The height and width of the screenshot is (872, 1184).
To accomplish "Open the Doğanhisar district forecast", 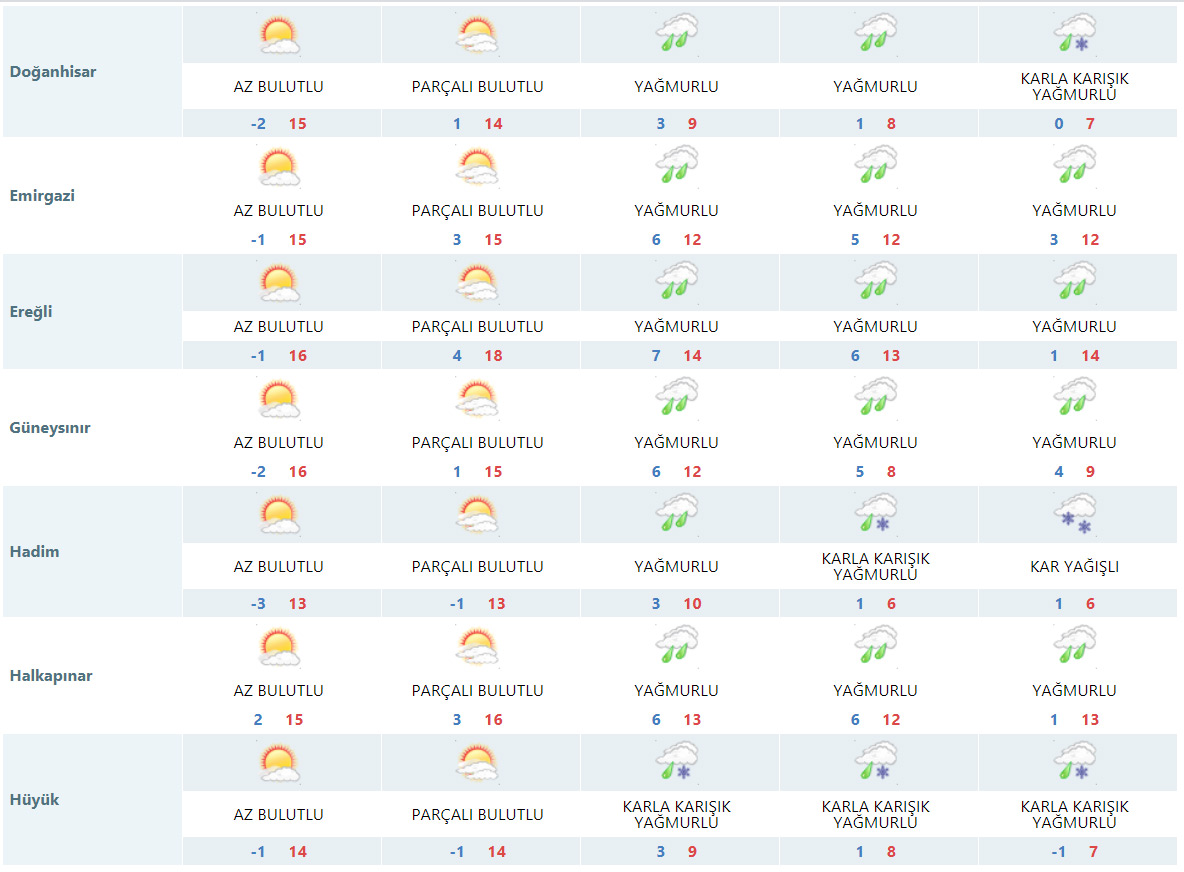I will [x=53, y=72].
